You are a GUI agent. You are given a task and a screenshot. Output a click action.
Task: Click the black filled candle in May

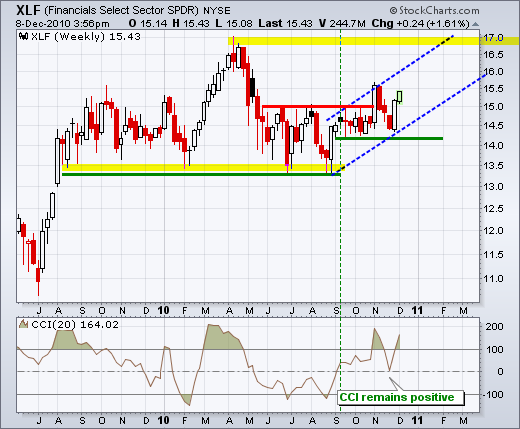coord(252,87)
